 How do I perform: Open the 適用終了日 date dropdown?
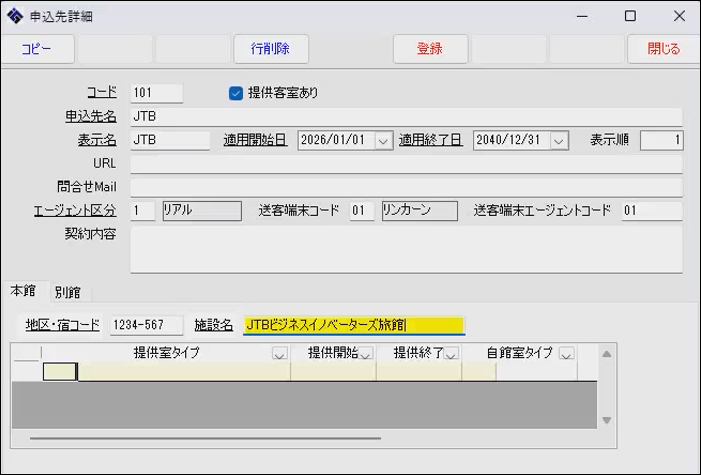[x=558, y=141]
